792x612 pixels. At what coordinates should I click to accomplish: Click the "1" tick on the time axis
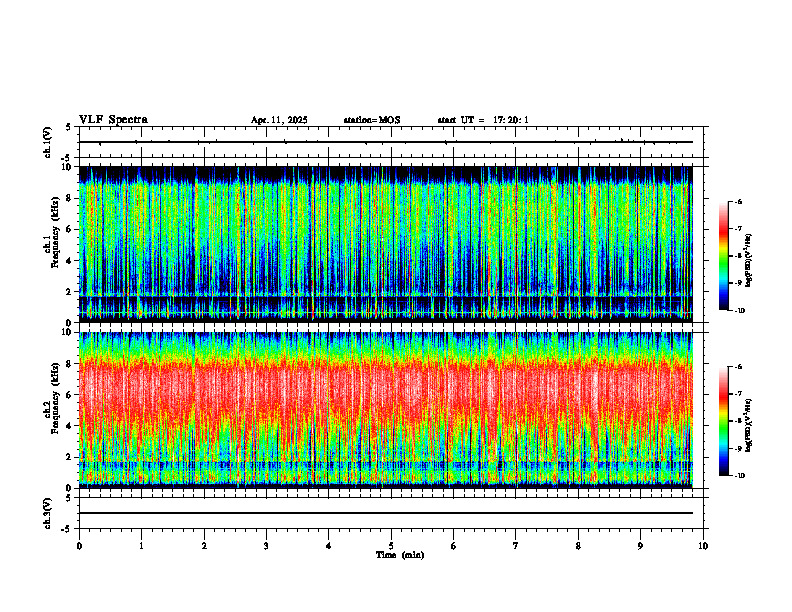click(x=141, y=546)
